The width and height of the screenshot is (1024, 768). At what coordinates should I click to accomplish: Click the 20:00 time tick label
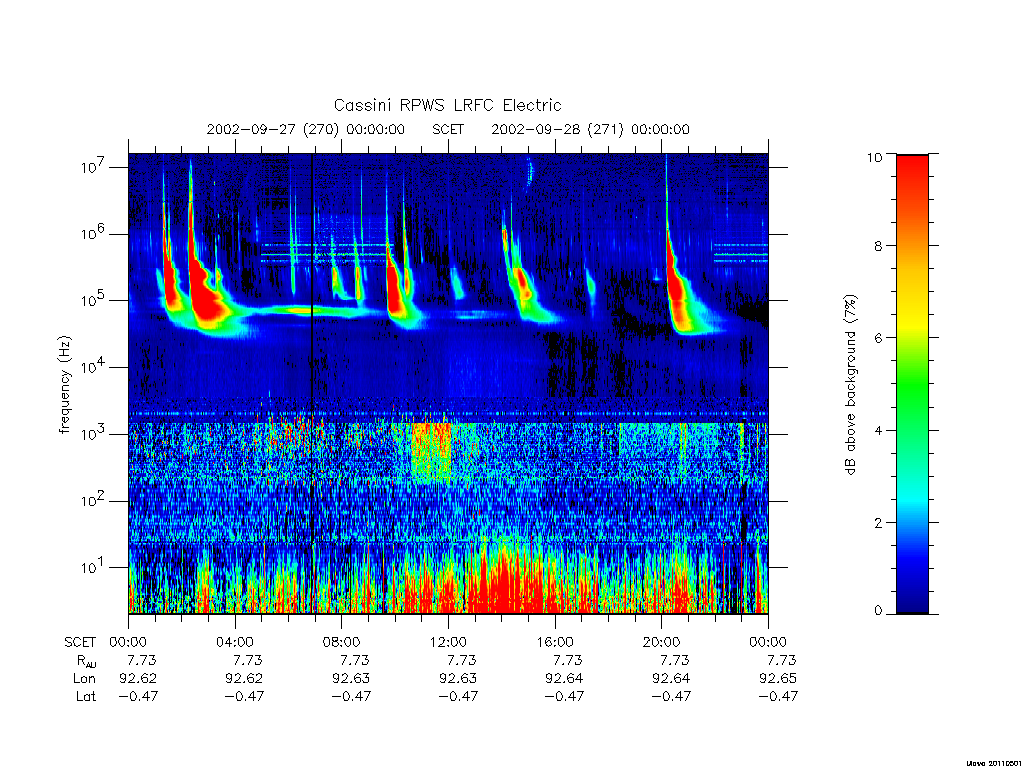662,642
